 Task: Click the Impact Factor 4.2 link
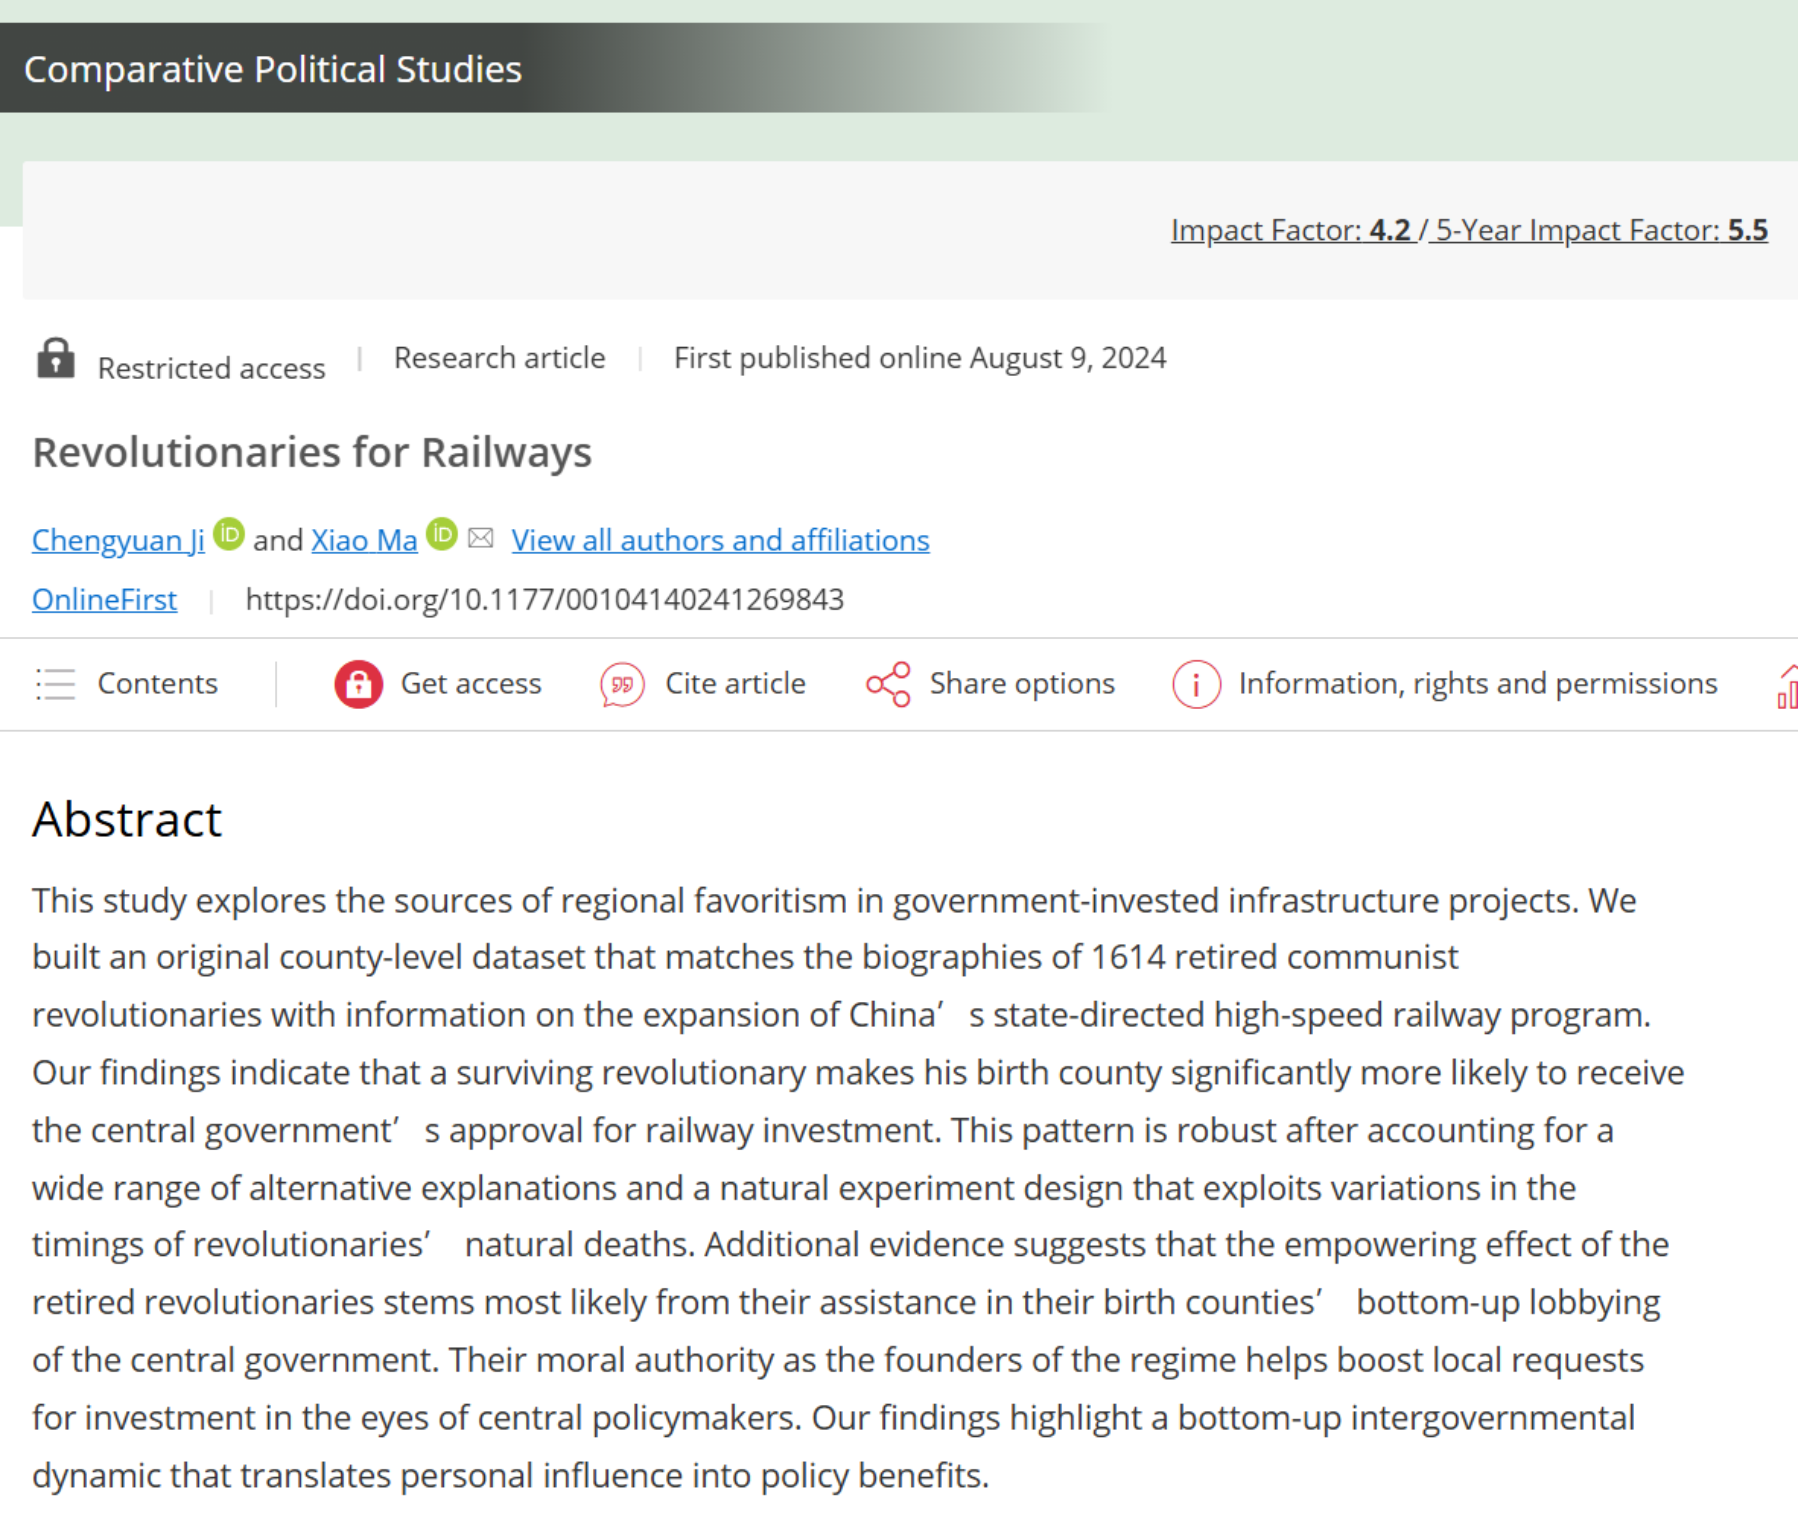tap(1291, 230)
